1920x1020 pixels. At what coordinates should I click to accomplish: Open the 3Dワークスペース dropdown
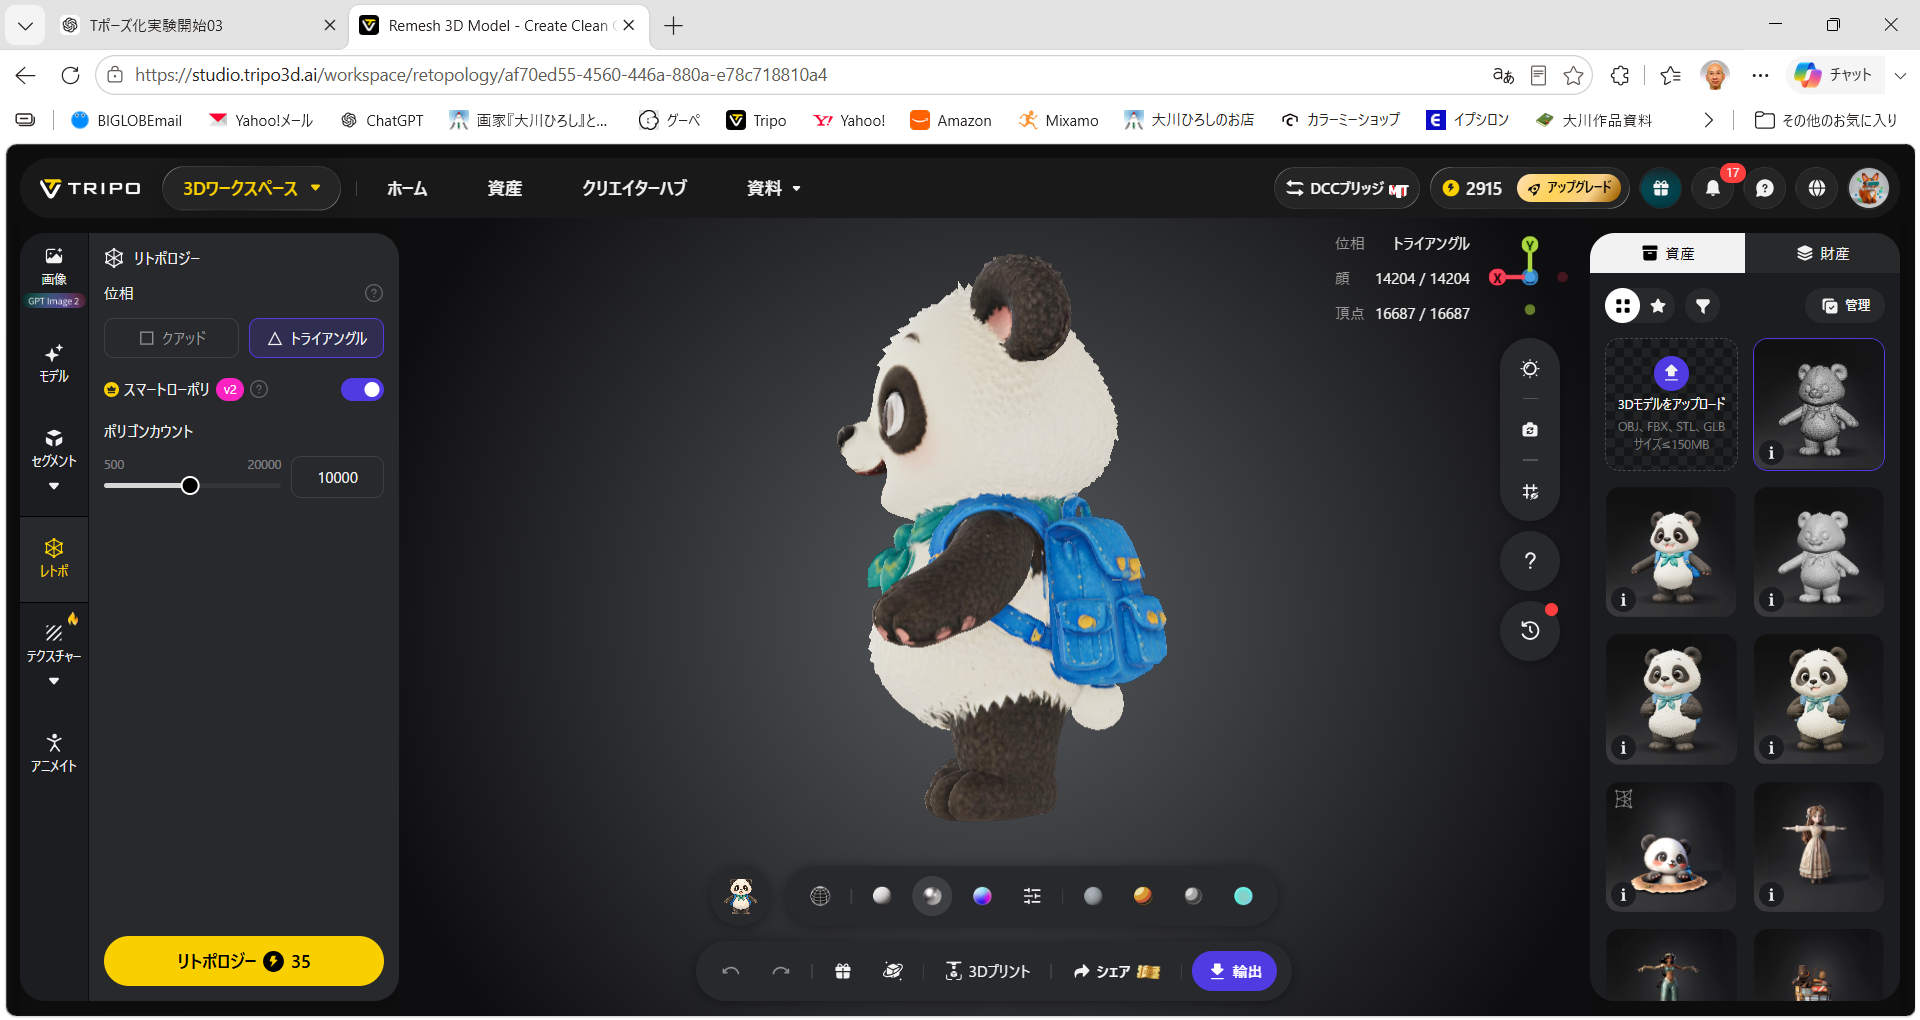click(251, 188)
